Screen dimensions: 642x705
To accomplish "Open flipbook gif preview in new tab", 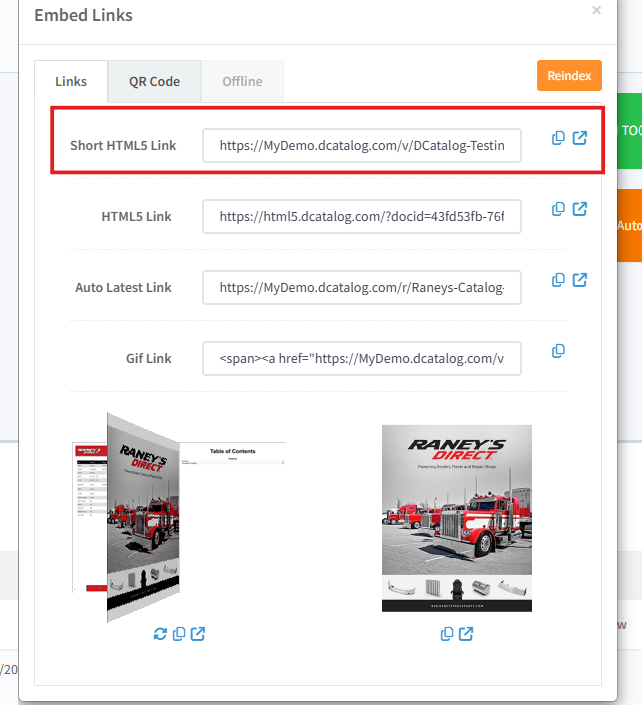I will 198,634.
